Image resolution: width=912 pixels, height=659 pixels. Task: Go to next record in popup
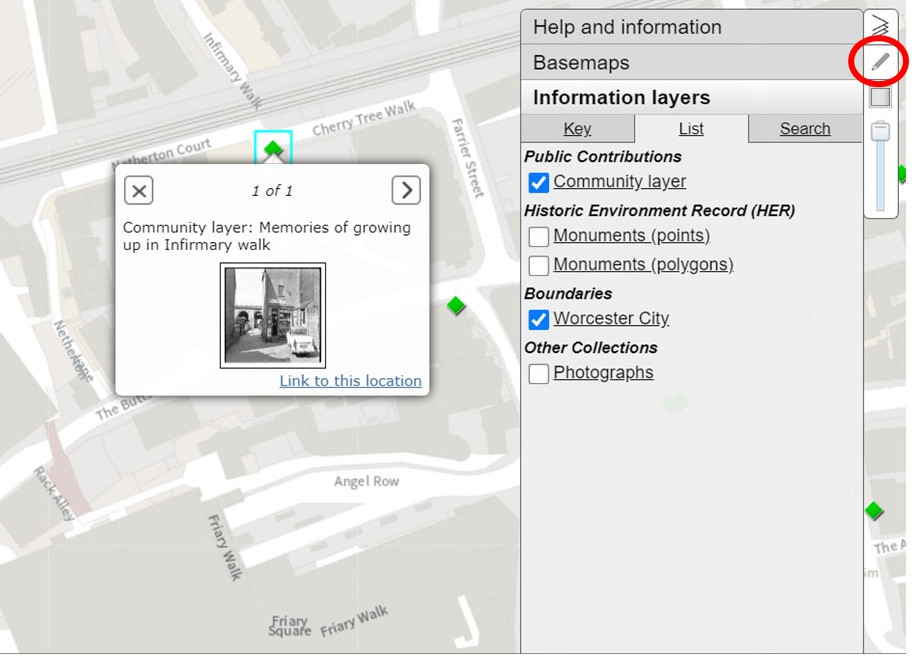point(405,190)
